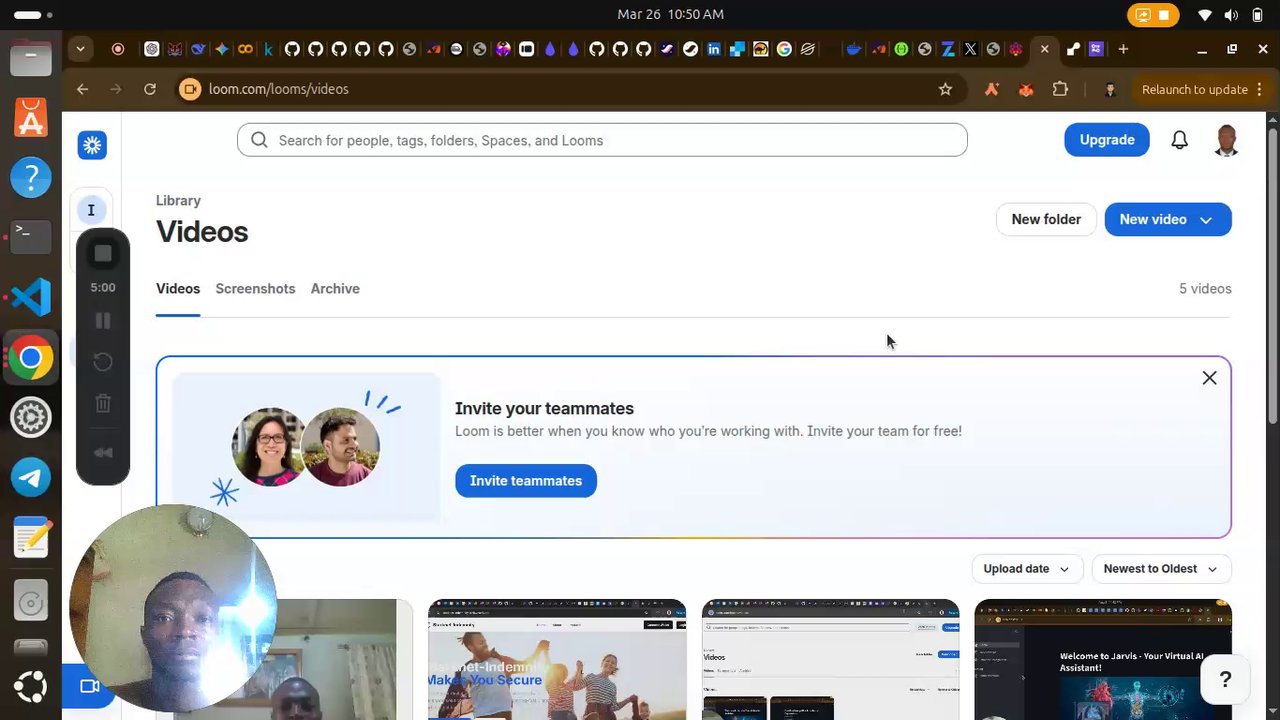Screen dimensions: 1280x720
Task: Click Relaunch to update in Chrome
Action: click(1201, 89)
